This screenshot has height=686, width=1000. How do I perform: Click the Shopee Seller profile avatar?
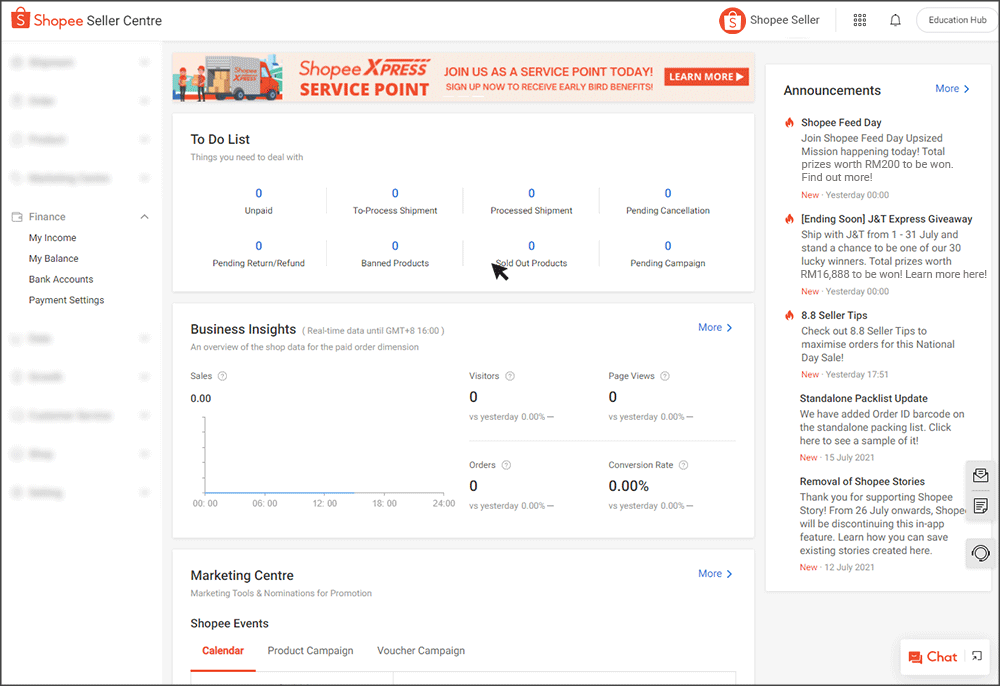(732, 20)
